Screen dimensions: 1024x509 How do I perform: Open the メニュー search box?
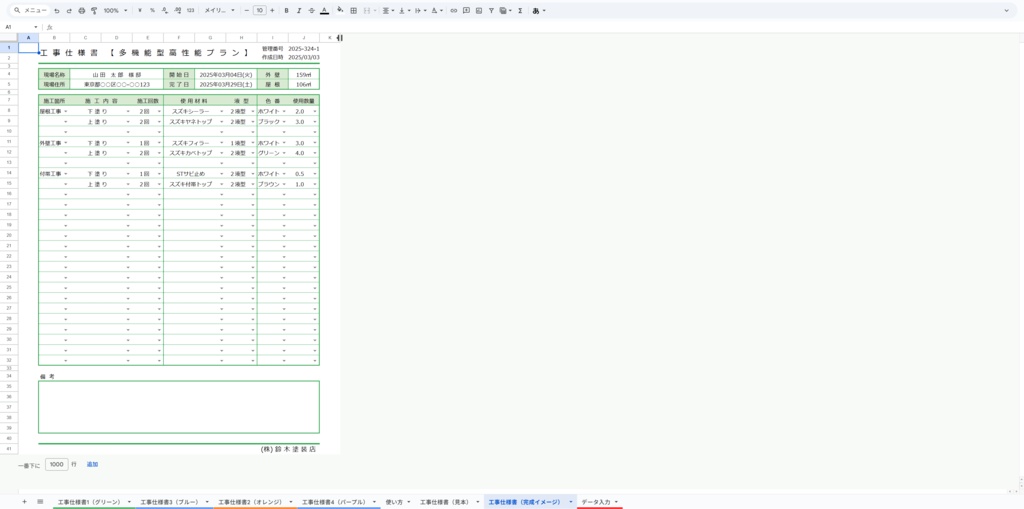[x=31, y=10]
